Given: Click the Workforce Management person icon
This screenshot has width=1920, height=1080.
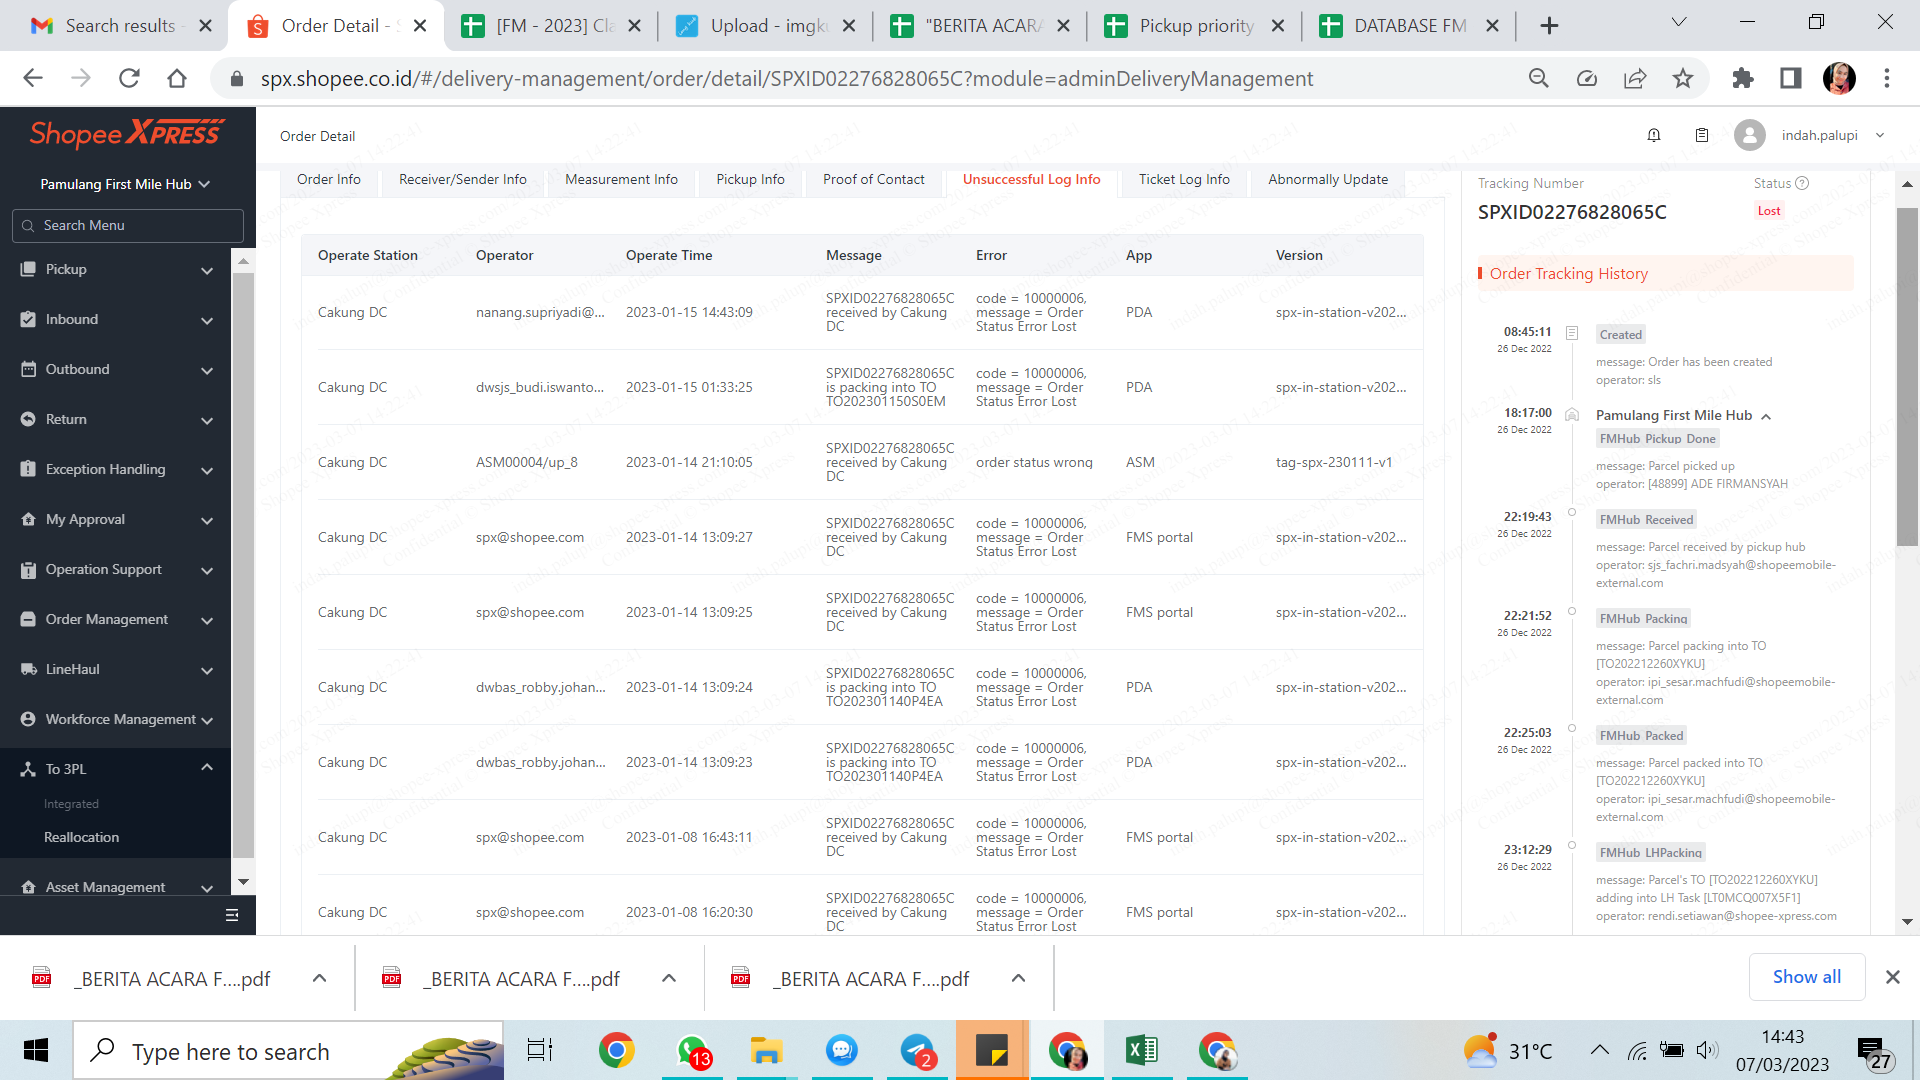Looking at the screenshot, I should coord(28,719).
